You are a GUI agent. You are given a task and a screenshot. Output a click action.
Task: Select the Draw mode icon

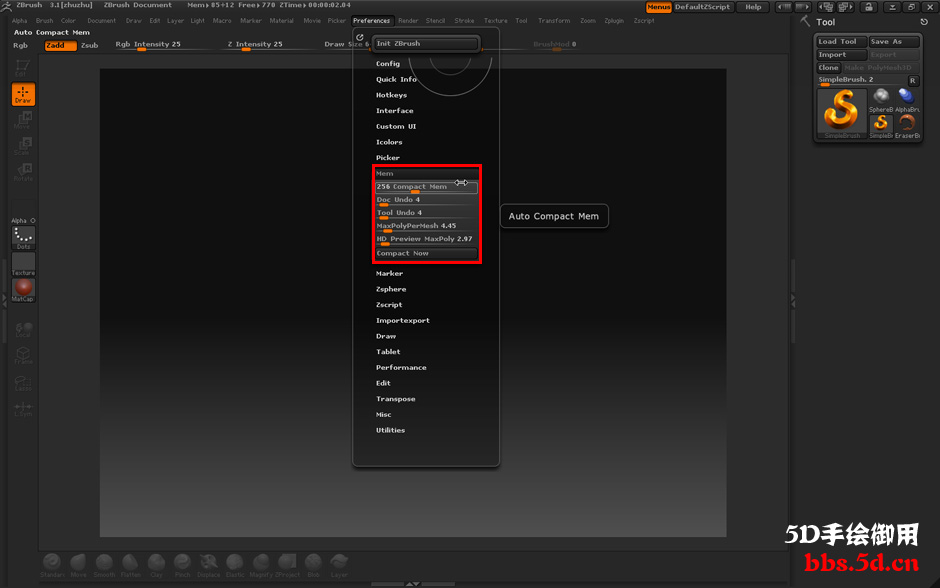(23, 94)
